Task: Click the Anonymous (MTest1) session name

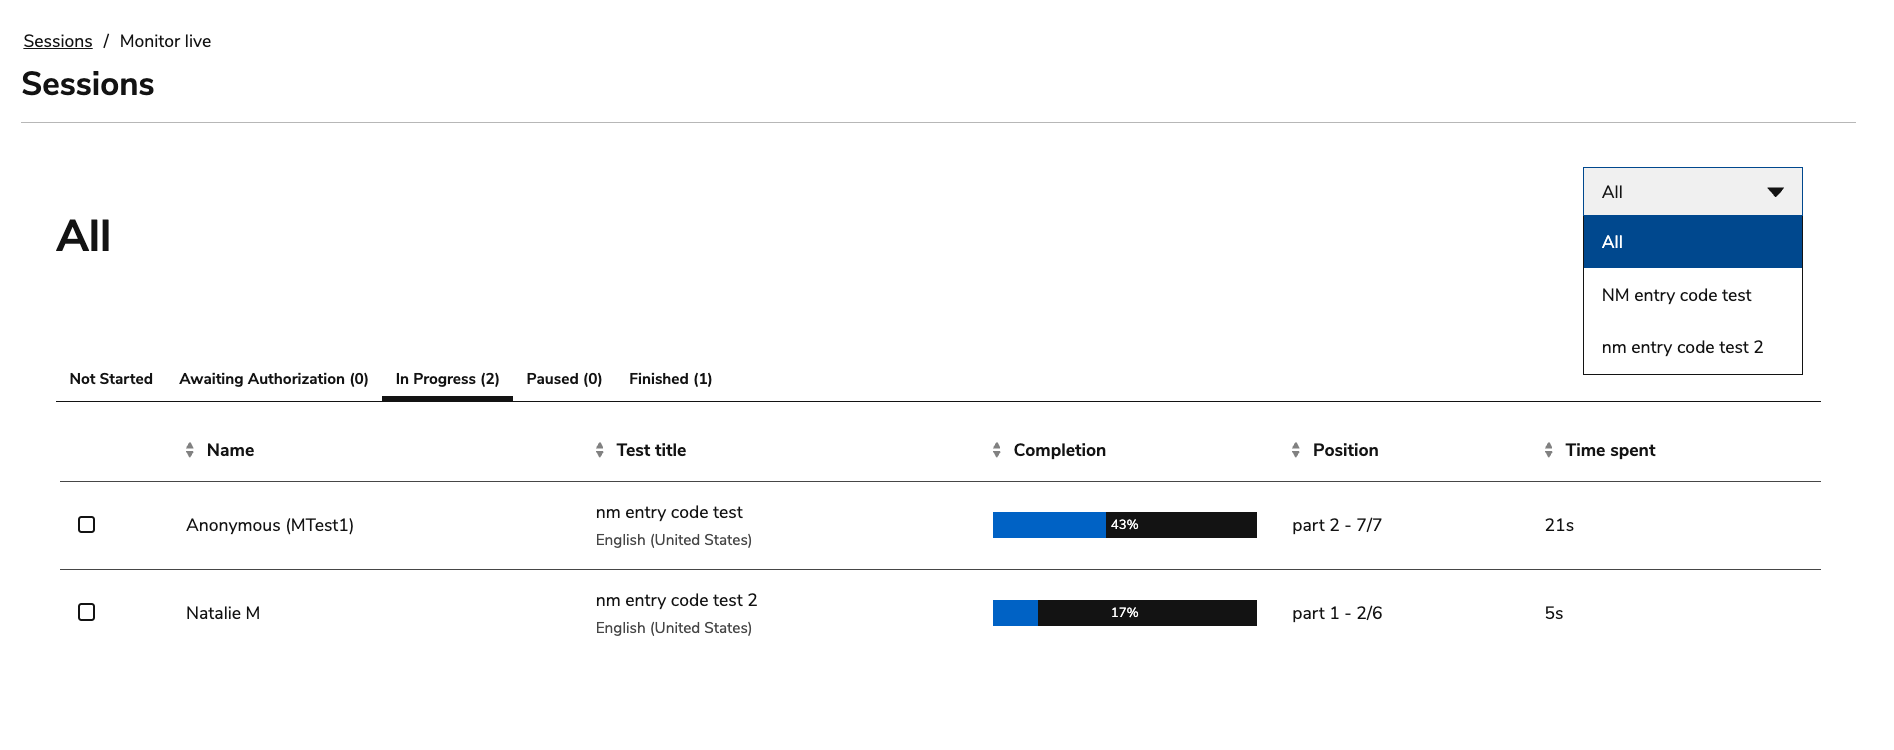Action: [x=270, y=525]
